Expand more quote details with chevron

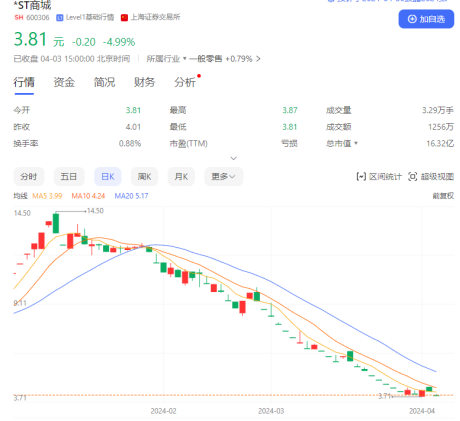pyautogui.click(x=234, y=158)
